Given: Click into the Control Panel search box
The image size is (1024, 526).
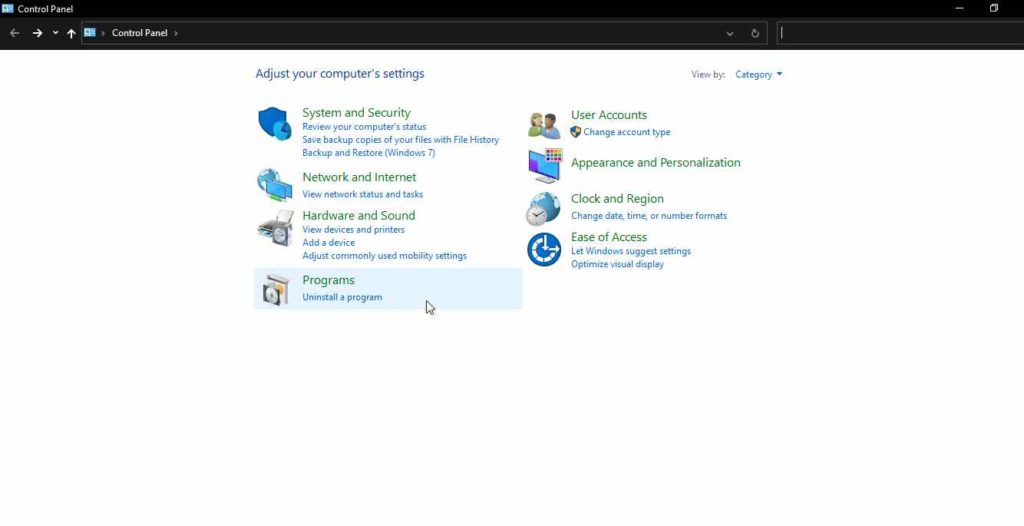Looking at the screenshot, I should (x=900, y=33).
